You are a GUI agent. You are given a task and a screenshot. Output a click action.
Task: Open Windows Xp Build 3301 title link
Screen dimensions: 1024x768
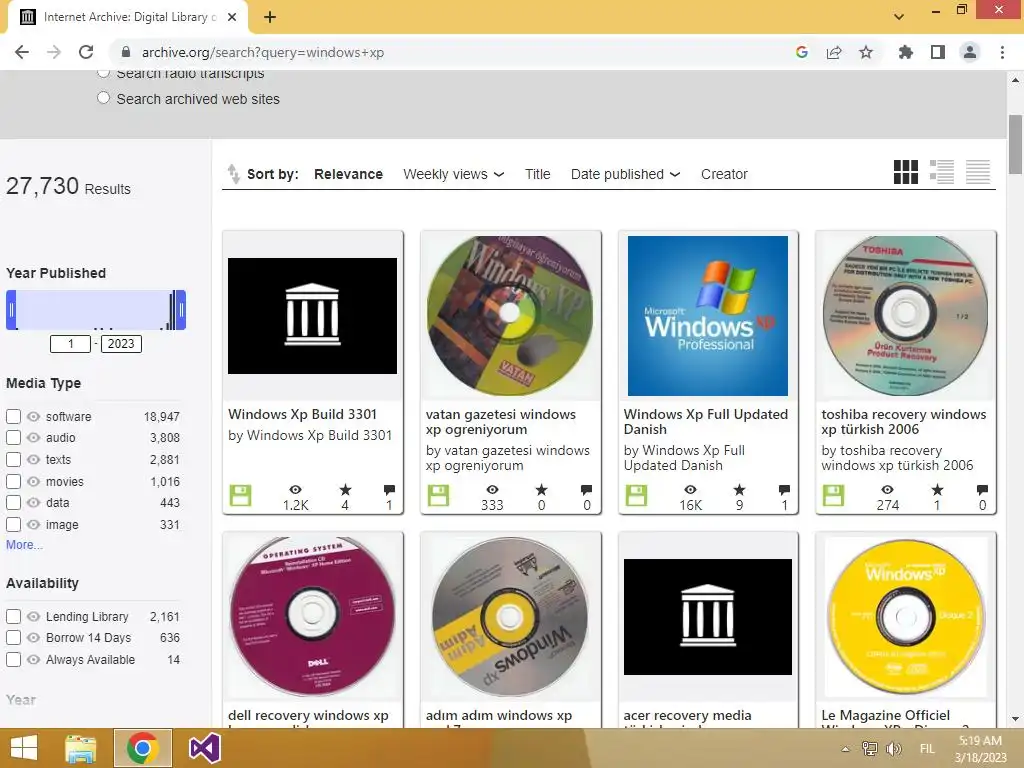[x=302, y=414]
